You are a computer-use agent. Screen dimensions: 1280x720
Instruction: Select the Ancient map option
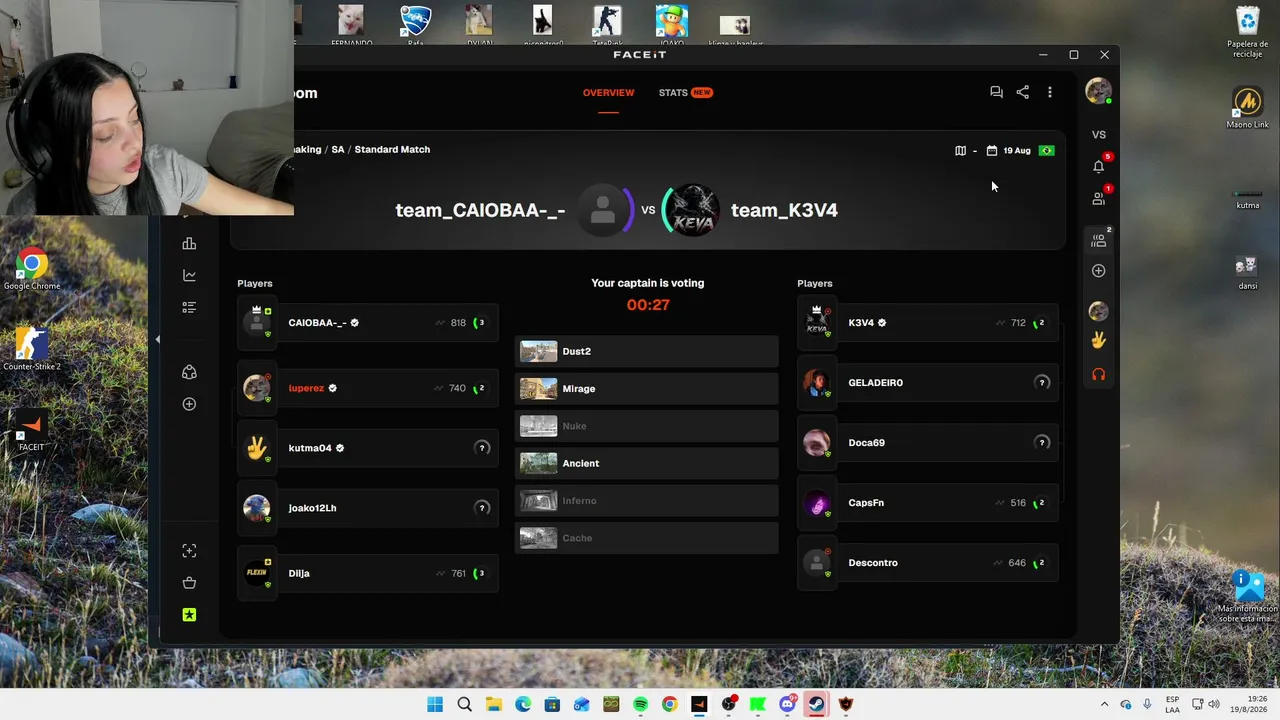click(x=647, y=464)
